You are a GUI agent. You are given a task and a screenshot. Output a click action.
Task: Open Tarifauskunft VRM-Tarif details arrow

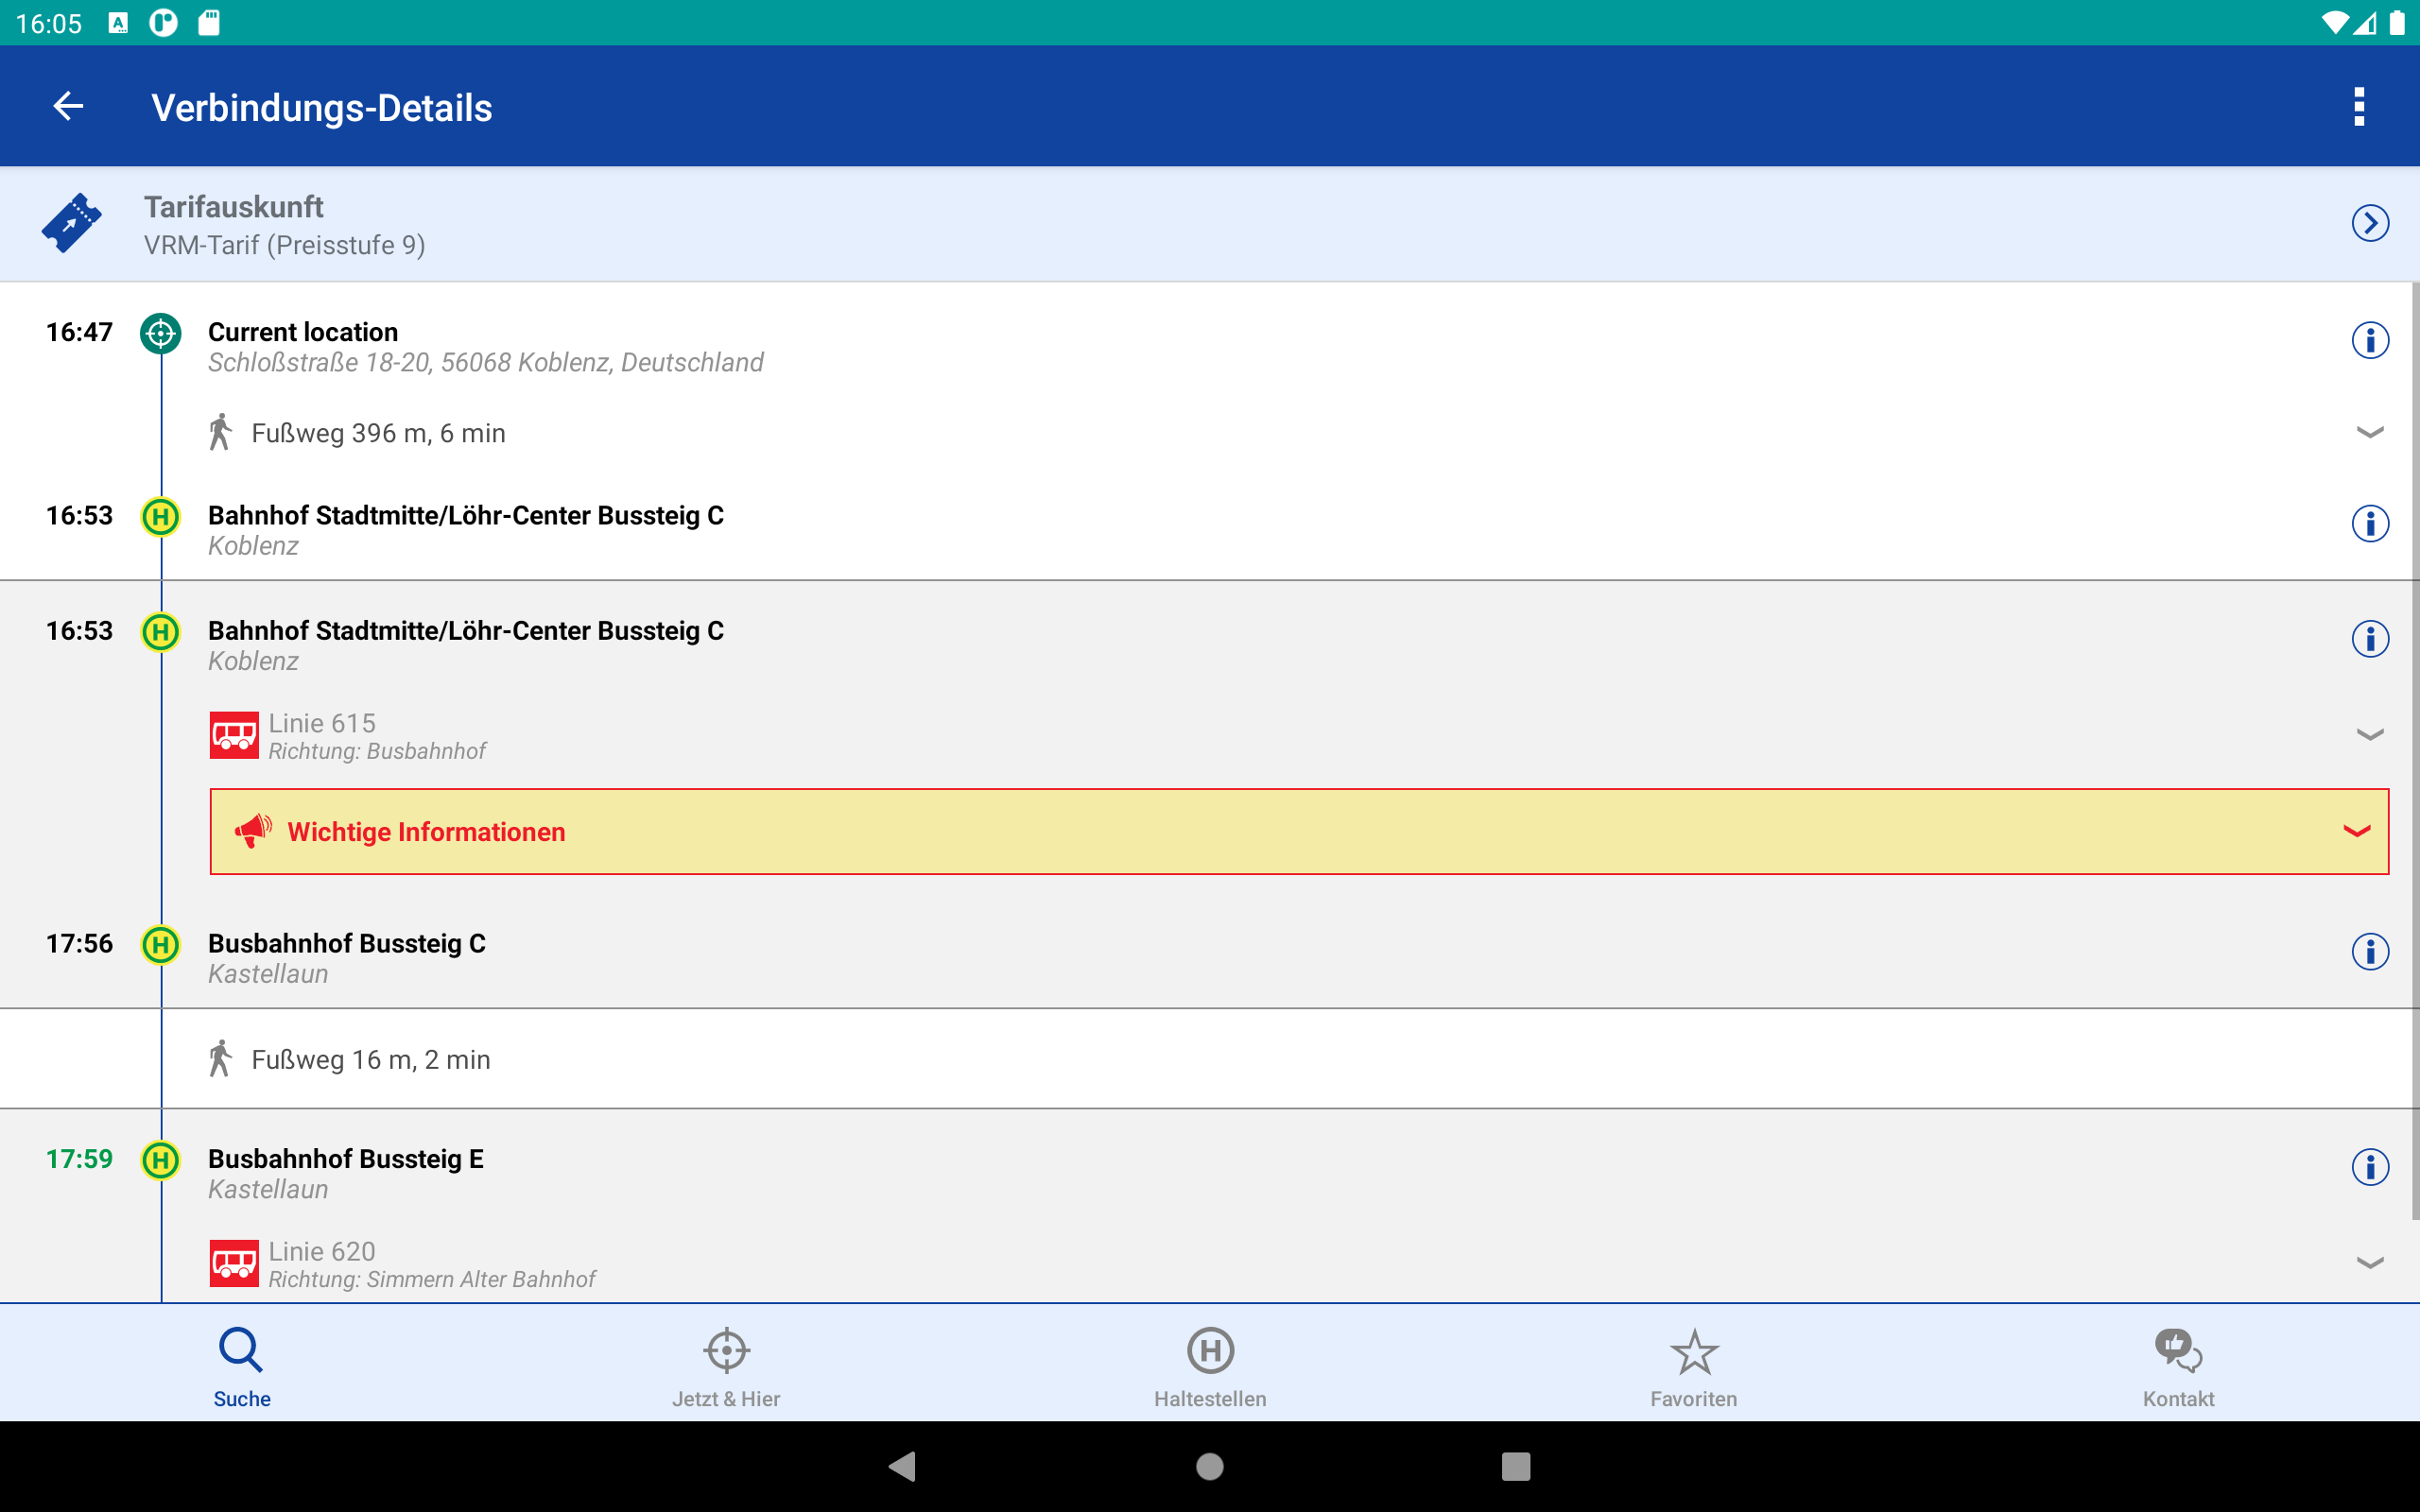point(2369,223)
